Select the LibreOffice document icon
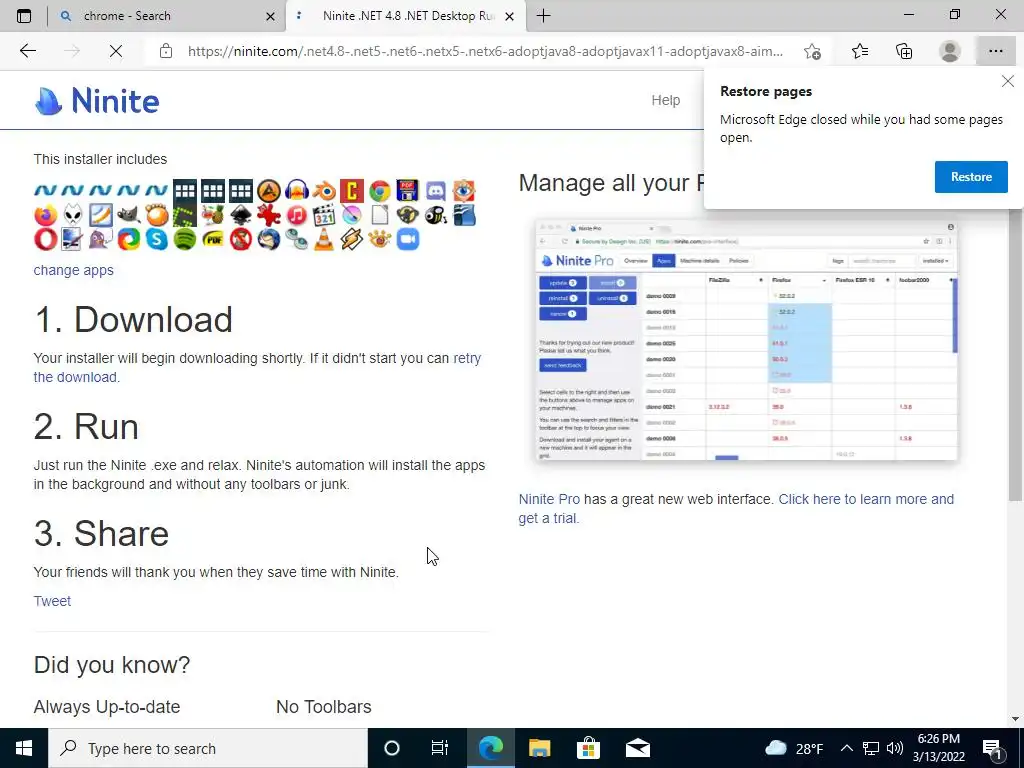Screen dimensions: 1024x768 coord(379,215)
